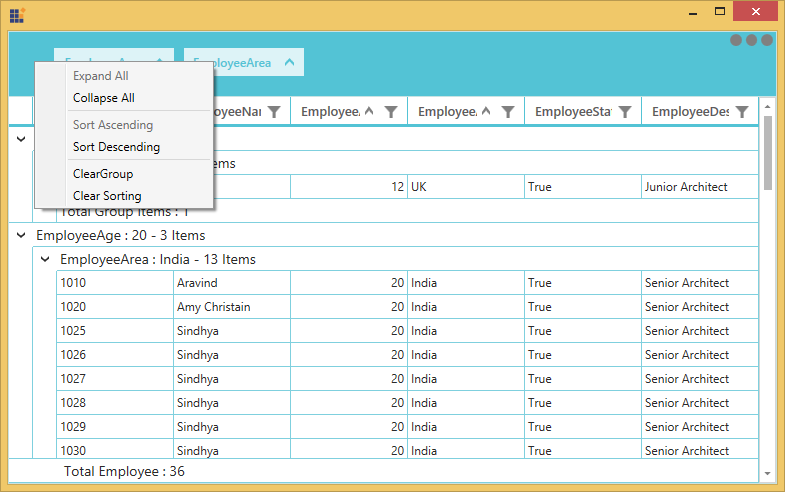Open filter for EmployeeDesignation column

click(742, 112)
